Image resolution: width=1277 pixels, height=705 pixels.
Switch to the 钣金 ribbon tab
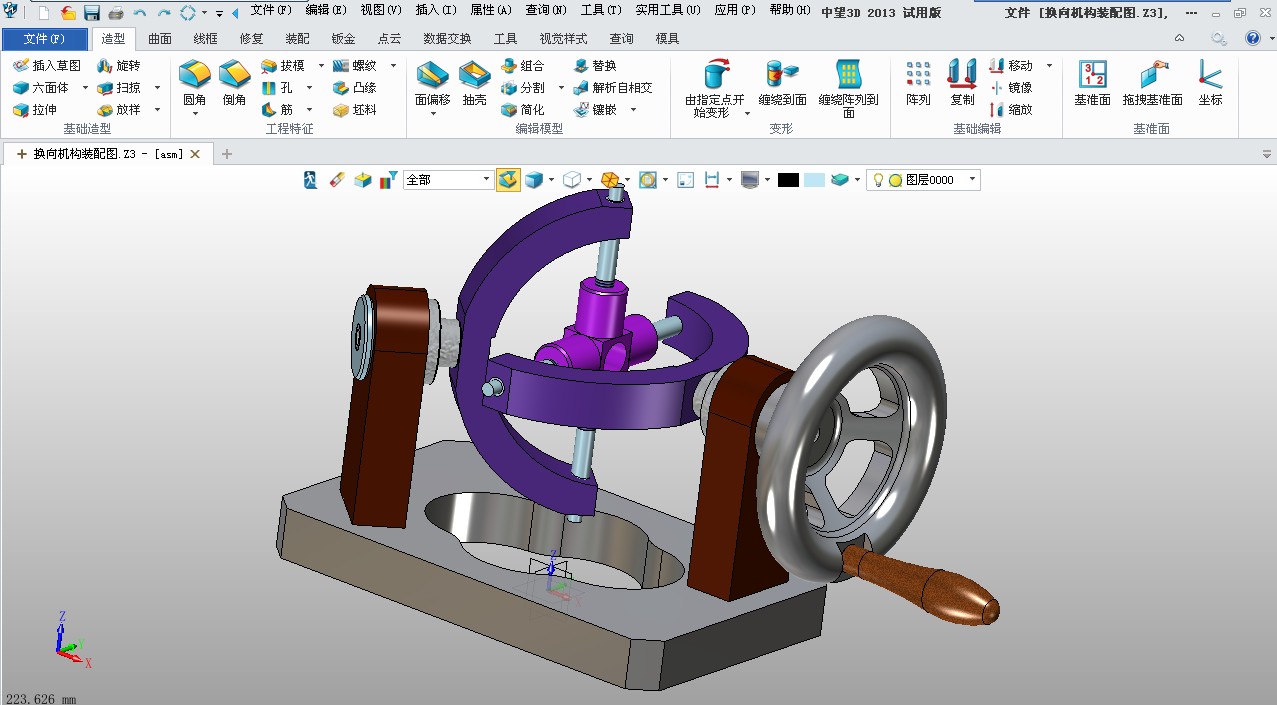click(x=343, y=38)
